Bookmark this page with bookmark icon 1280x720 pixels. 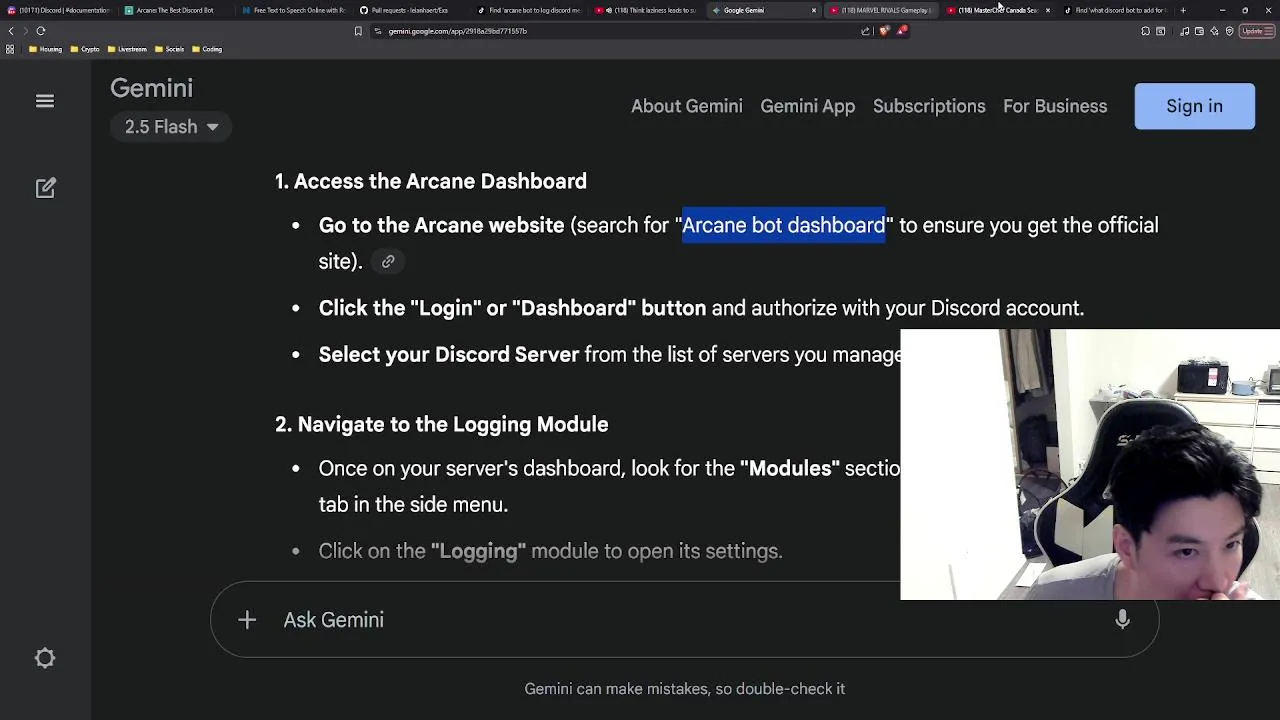(x=358, y=31)
